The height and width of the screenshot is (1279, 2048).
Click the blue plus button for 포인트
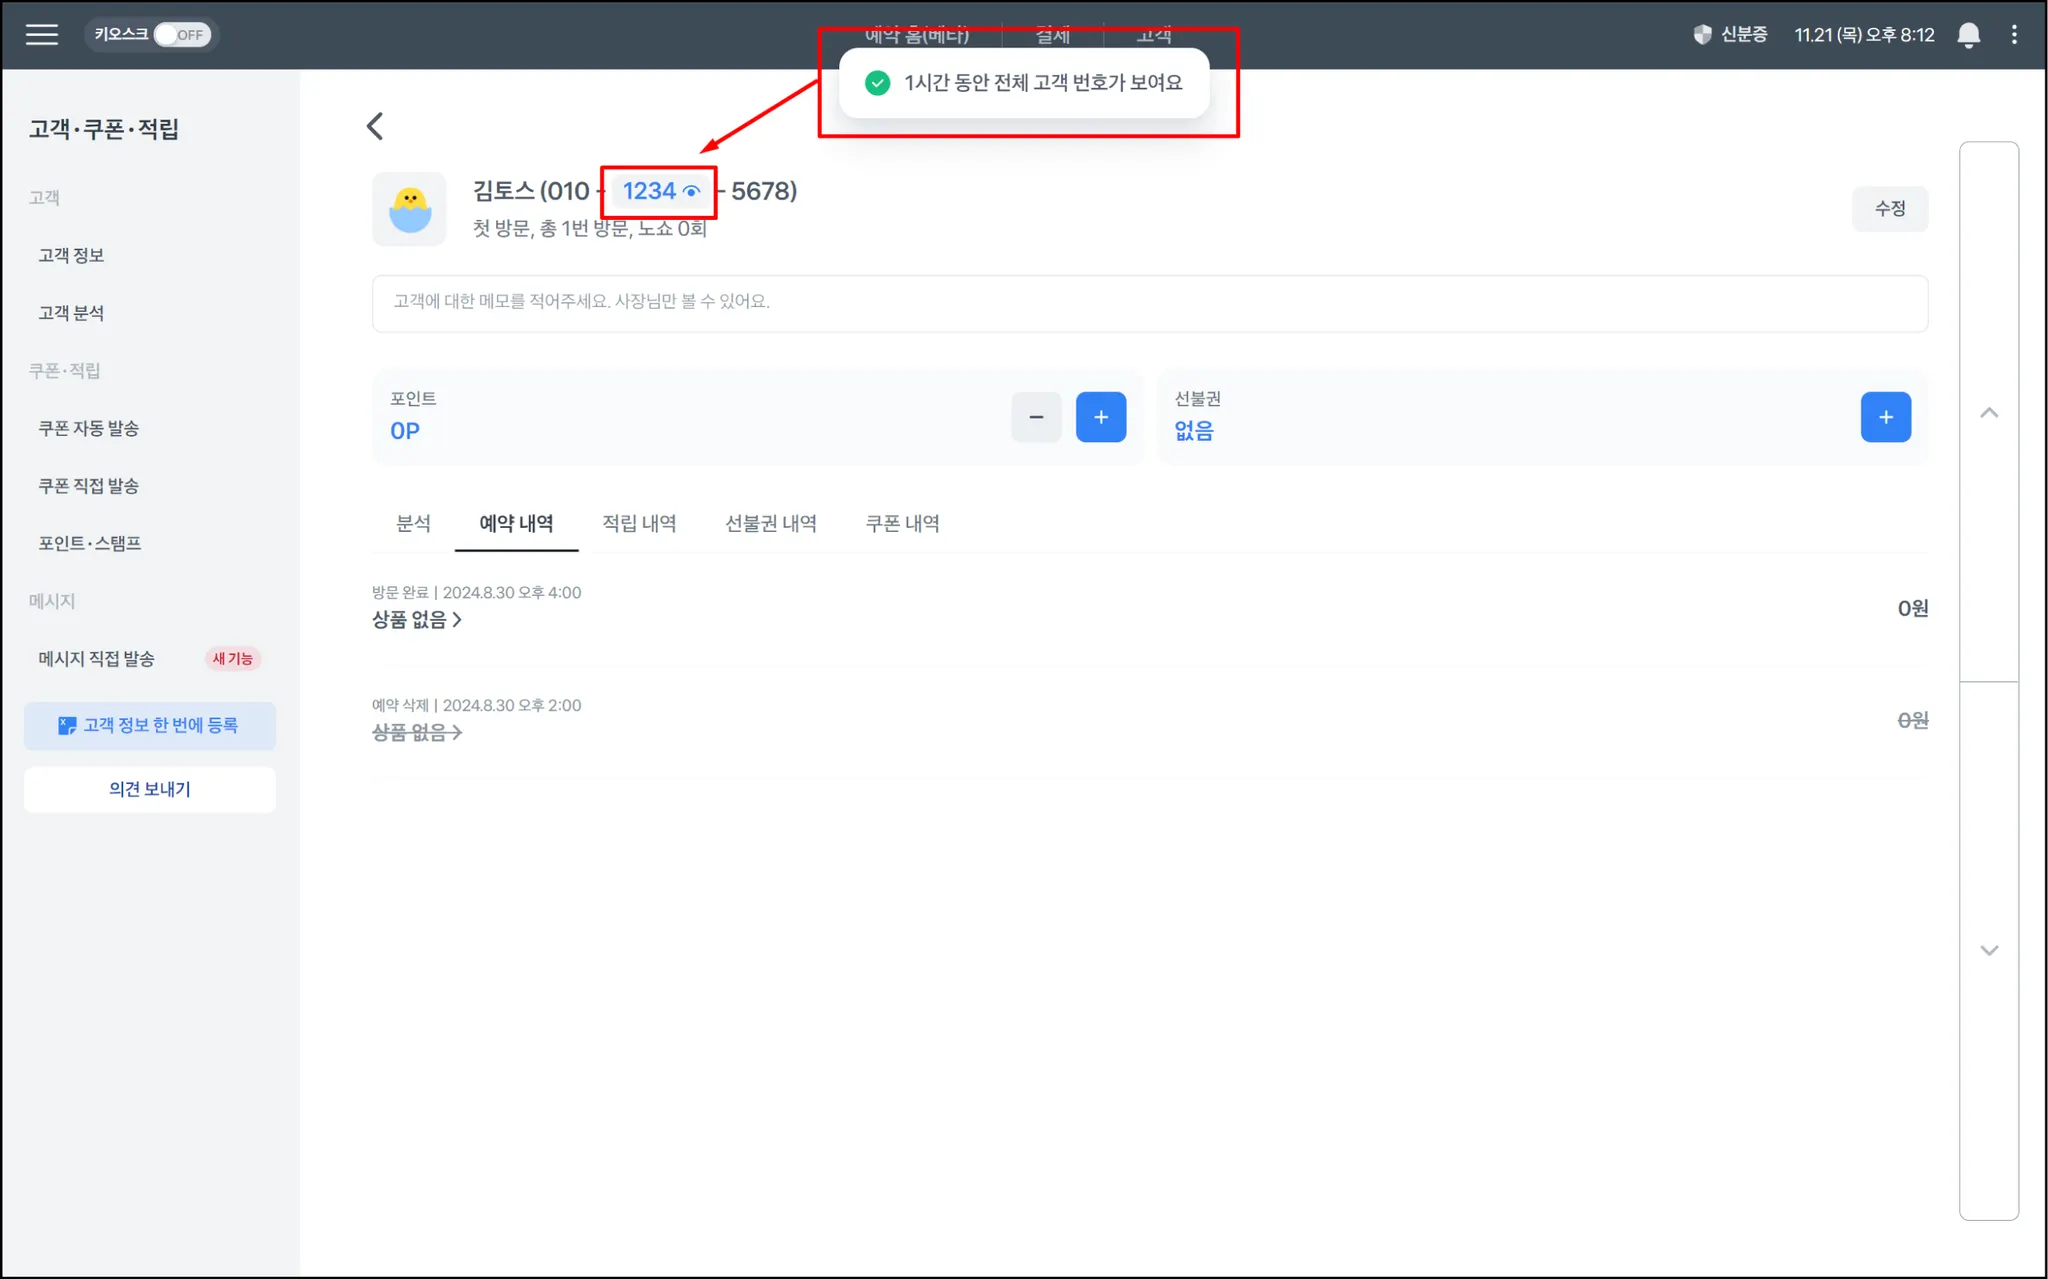click(x=1100, y=417)
